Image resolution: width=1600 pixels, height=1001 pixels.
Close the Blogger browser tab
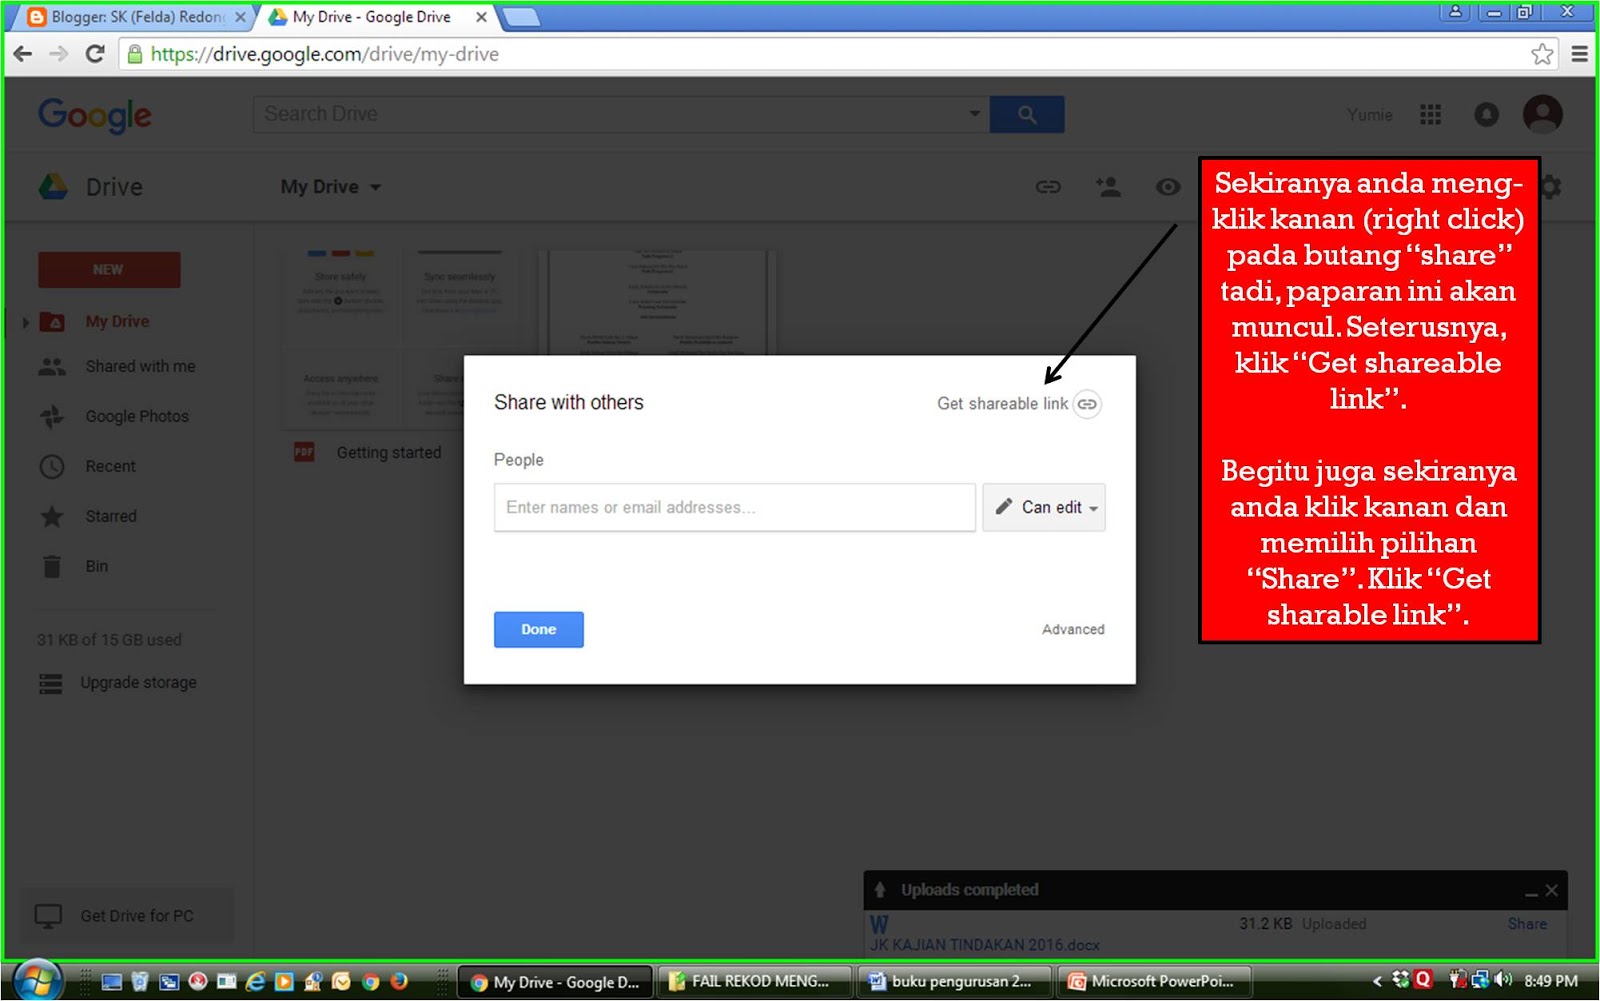240,17
